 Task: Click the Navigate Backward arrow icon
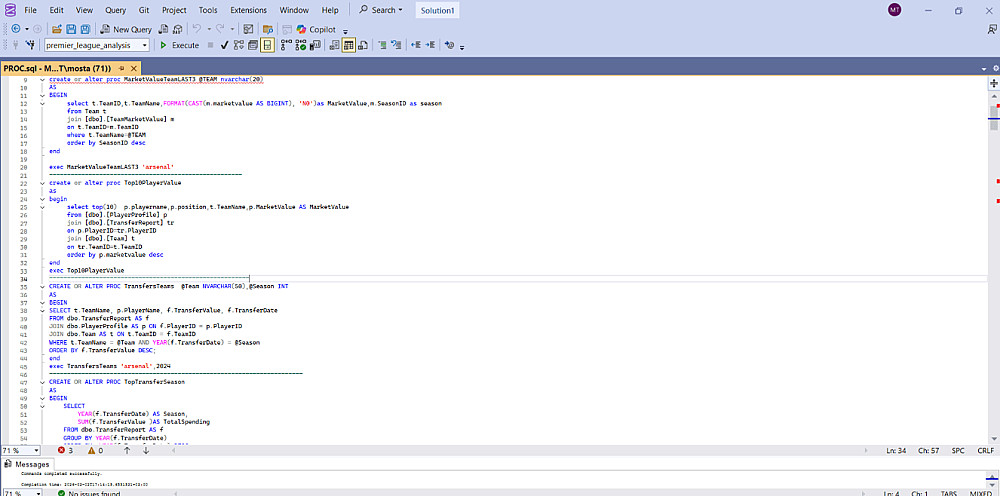(x=16, y=29)
